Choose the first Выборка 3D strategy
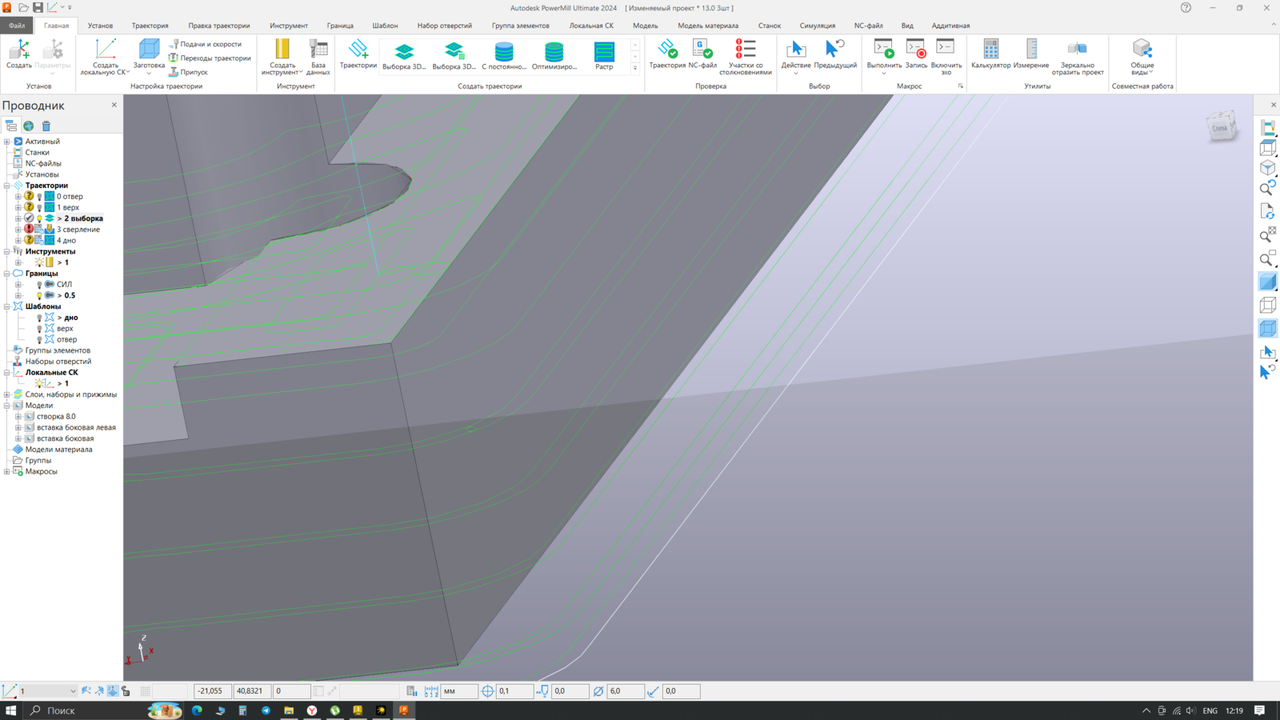The width and height of the screenshot is (1280, 720). click(404, 56)
